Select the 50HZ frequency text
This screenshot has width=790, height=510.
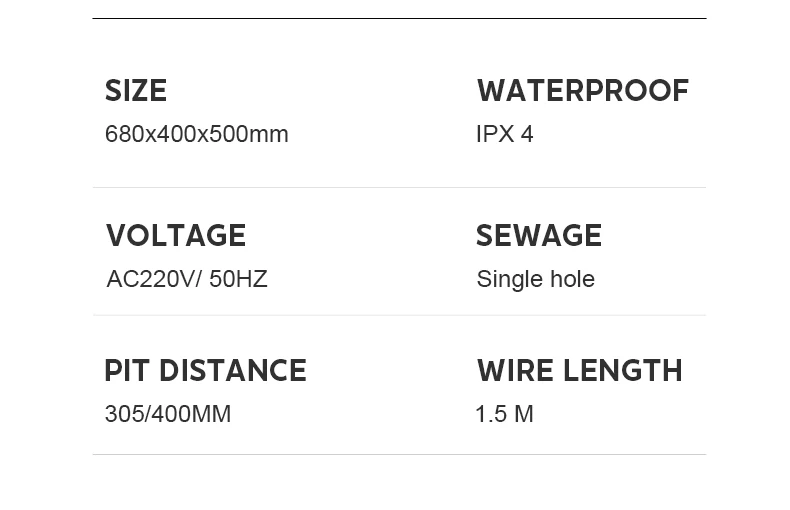(x=238, y=279)
